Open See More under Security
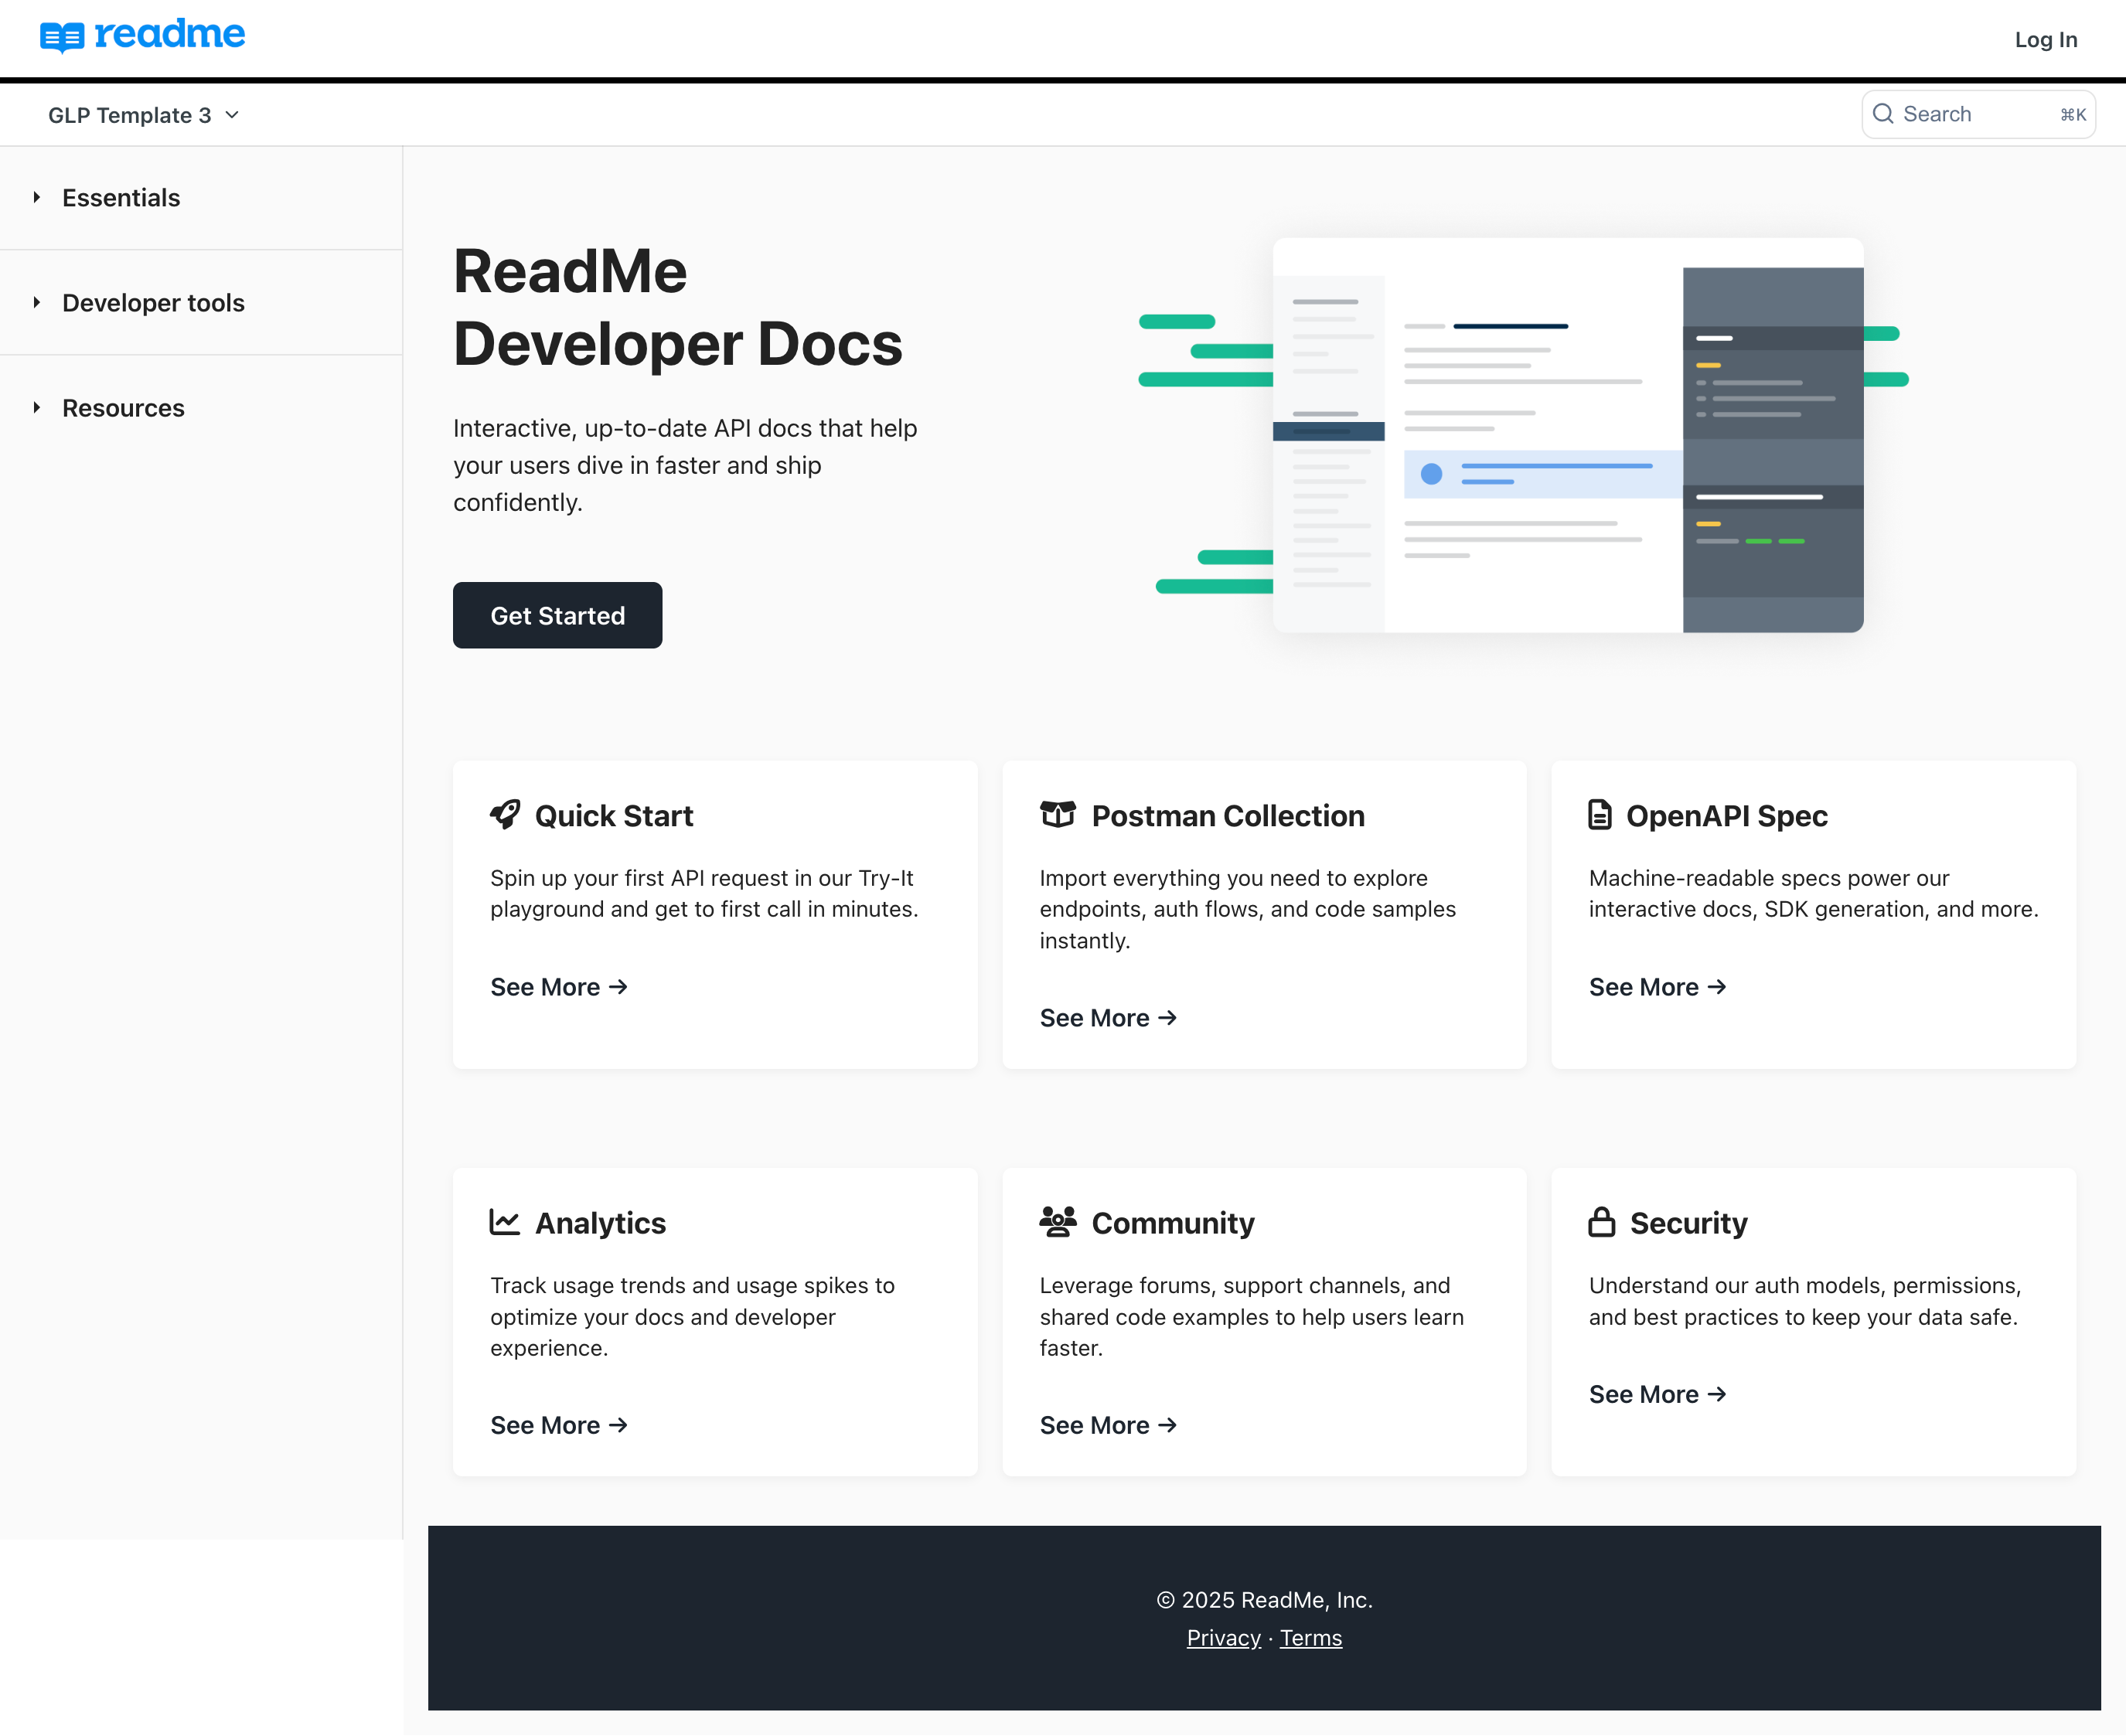 [x=1658, y=1394]
